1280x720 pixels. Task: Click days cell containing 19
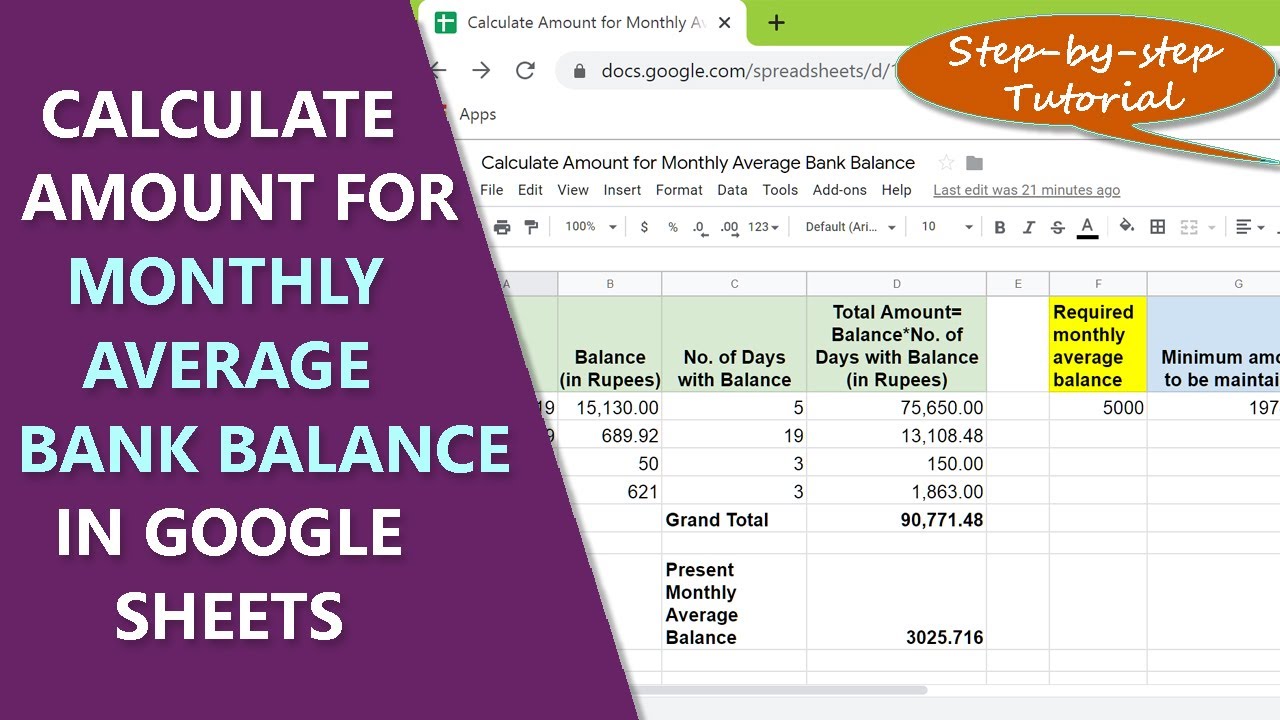pos(734,435)
